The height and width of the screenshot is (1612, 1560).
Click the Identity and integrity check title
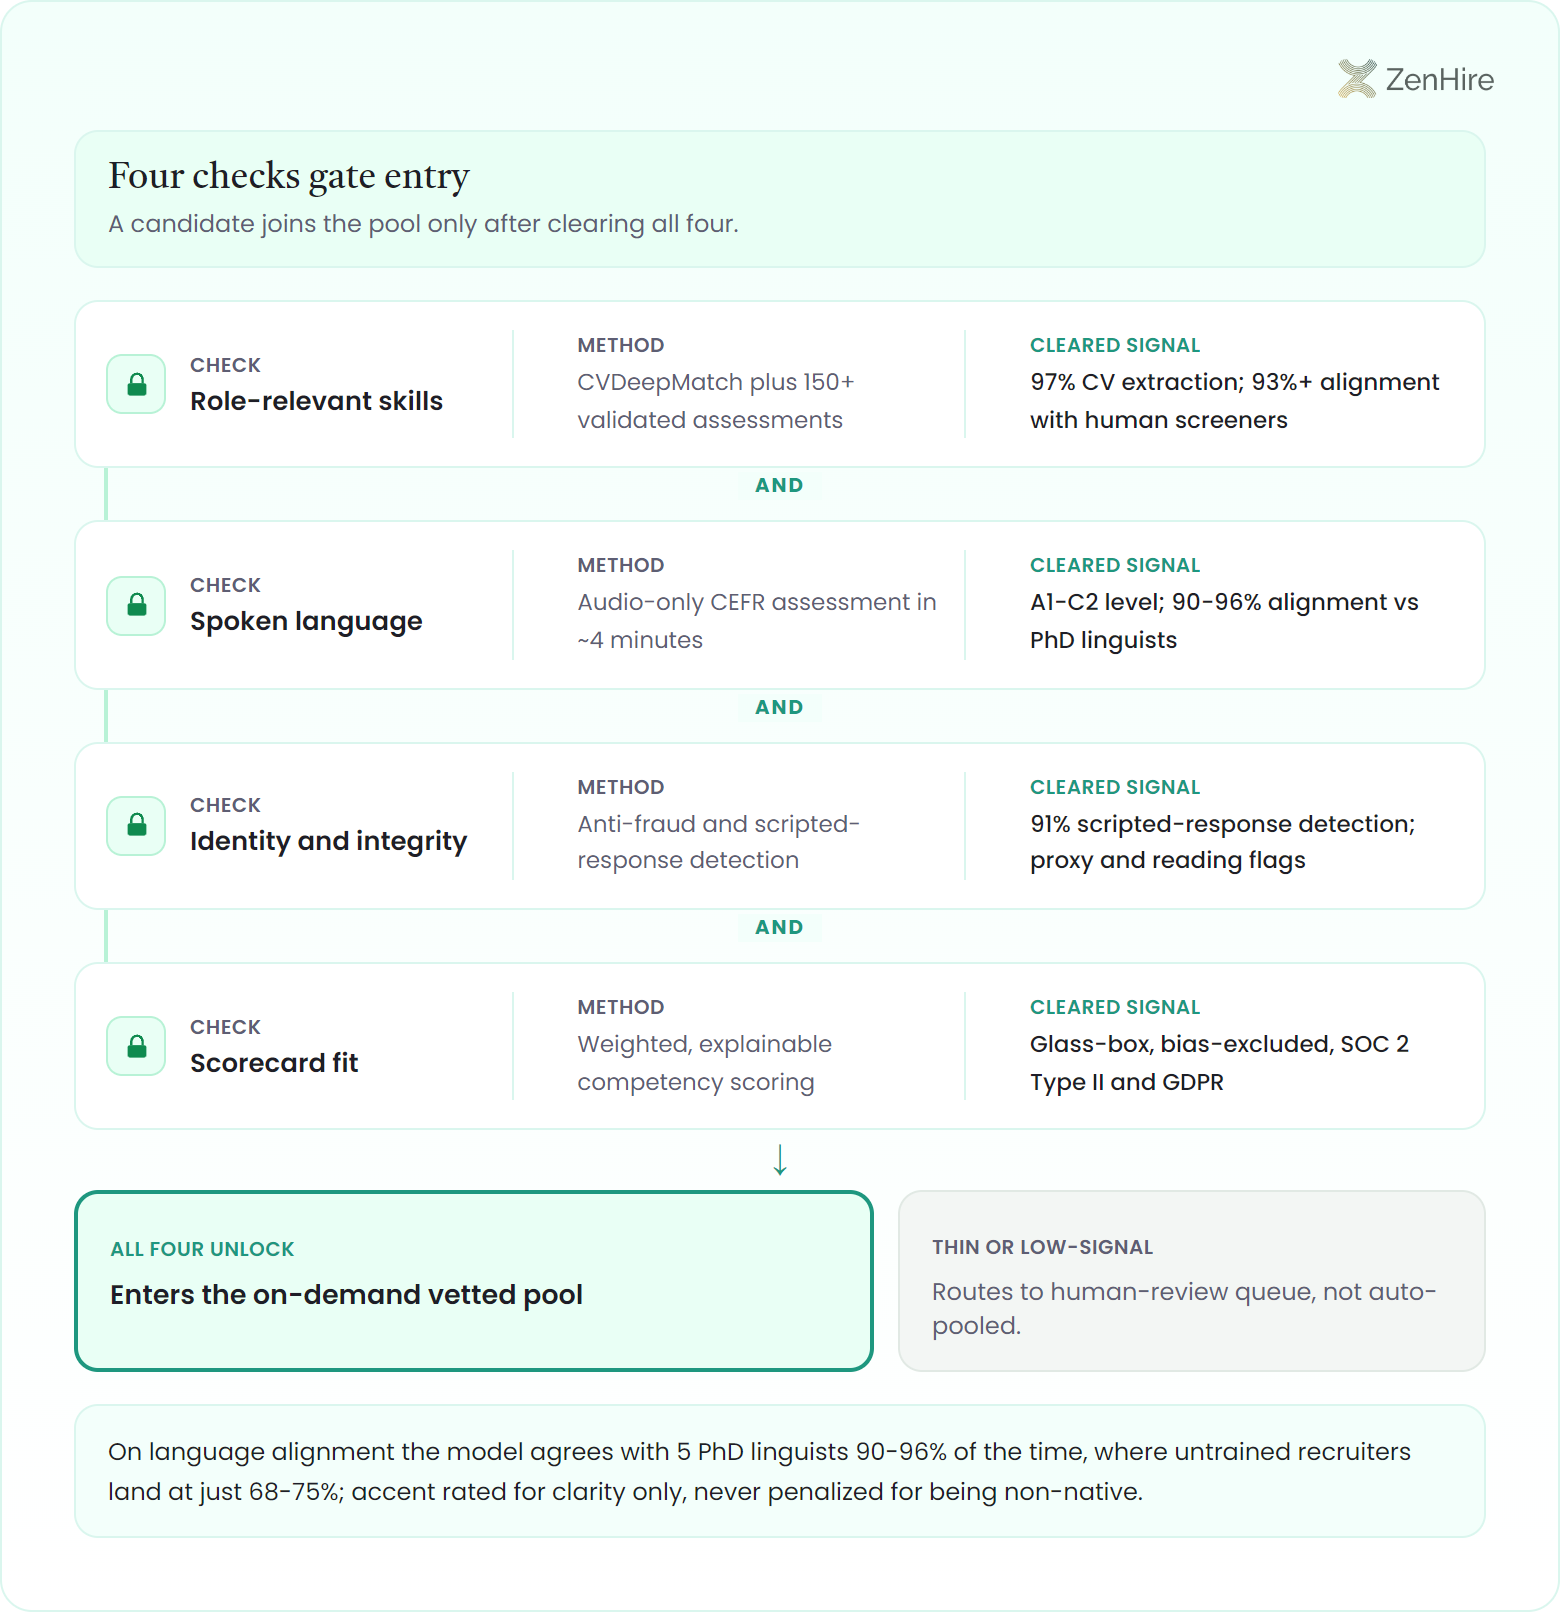point(328,841)
